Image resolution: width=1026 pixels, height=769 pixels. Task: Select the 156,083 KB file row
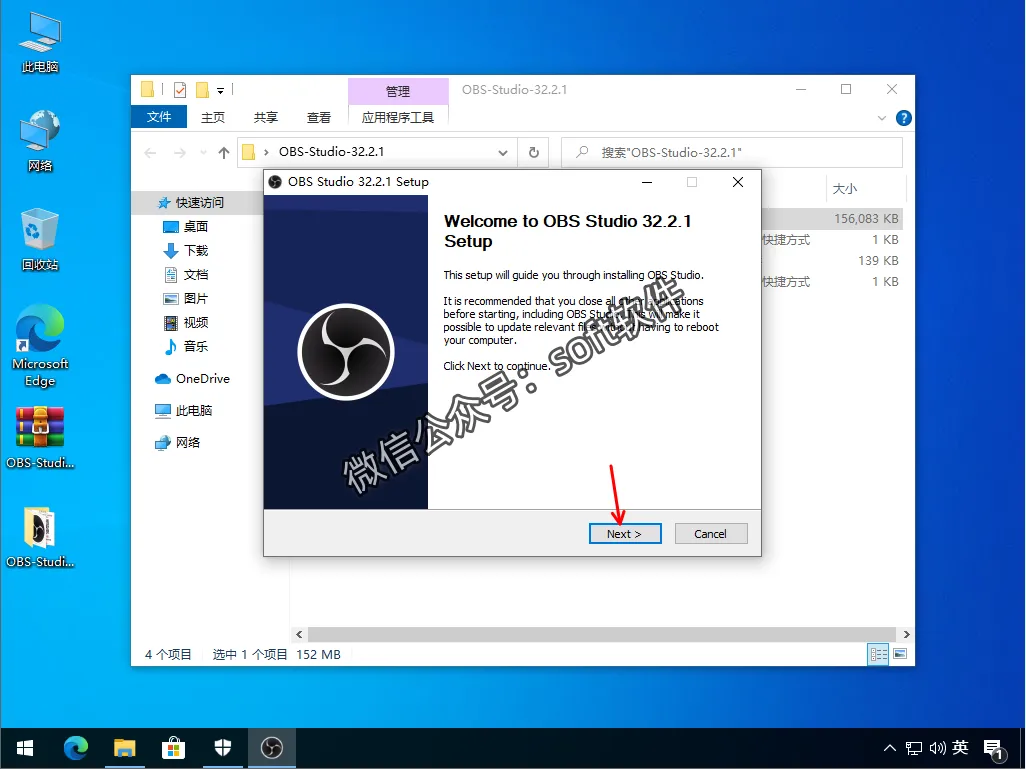[x=832, y=219]
